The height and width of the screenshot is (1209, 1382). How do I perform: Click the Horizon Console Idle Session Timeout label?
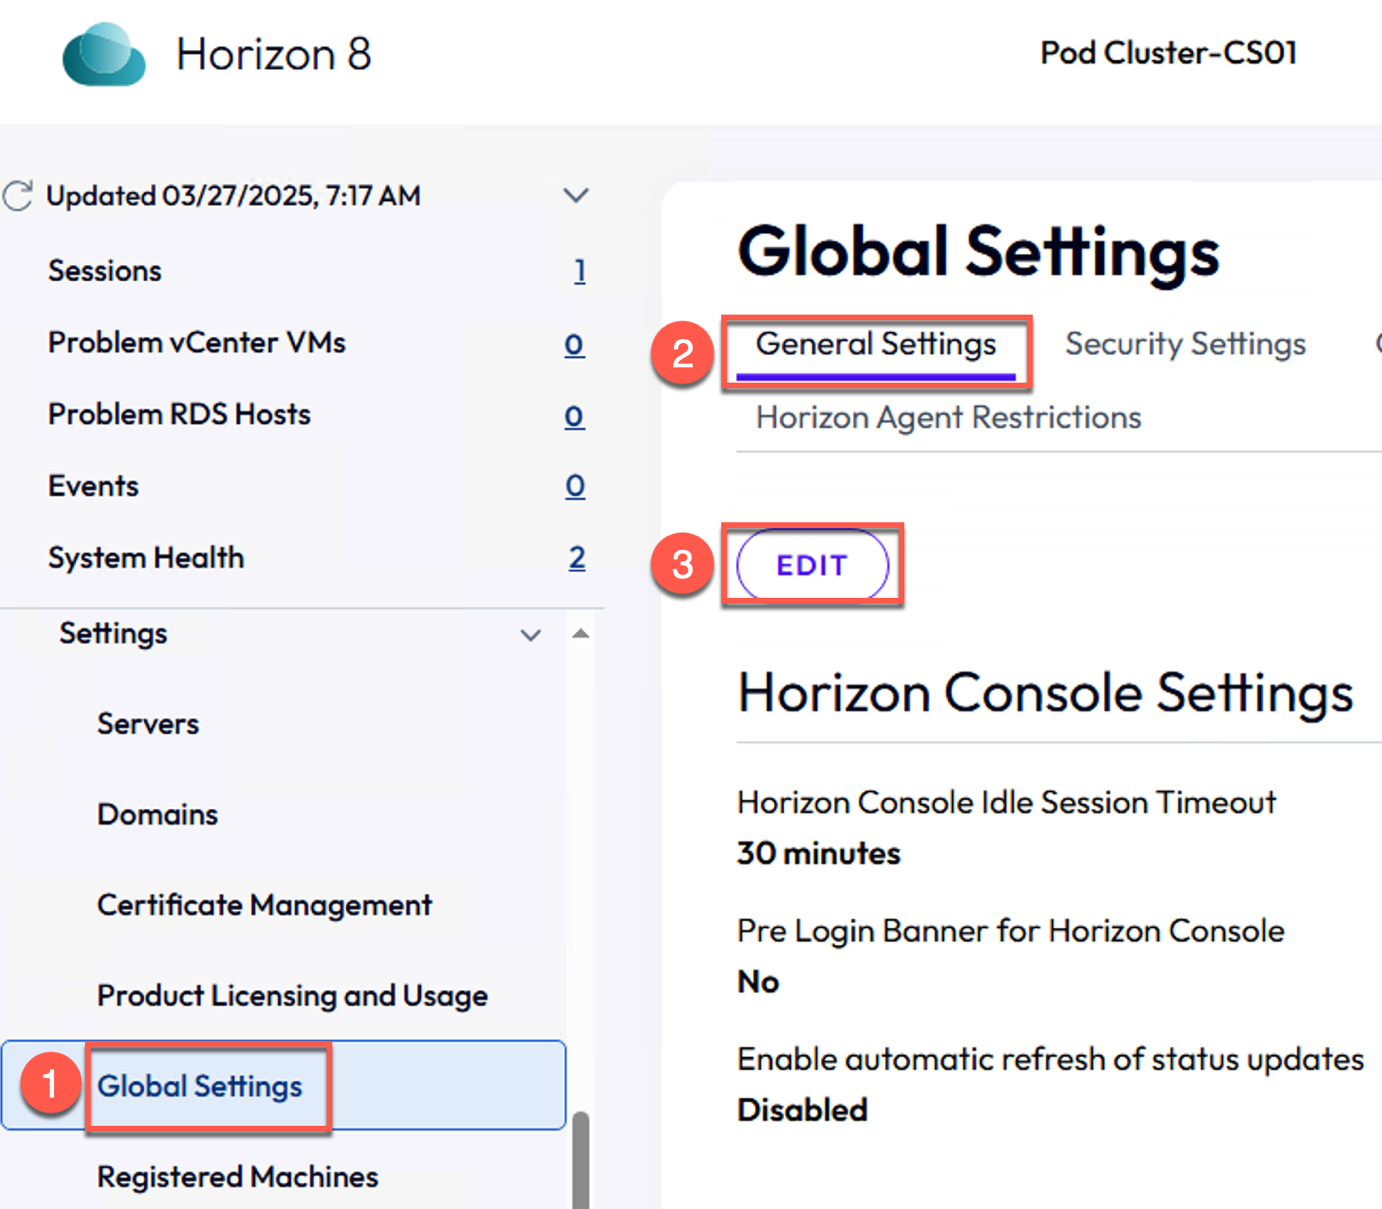1006,803
